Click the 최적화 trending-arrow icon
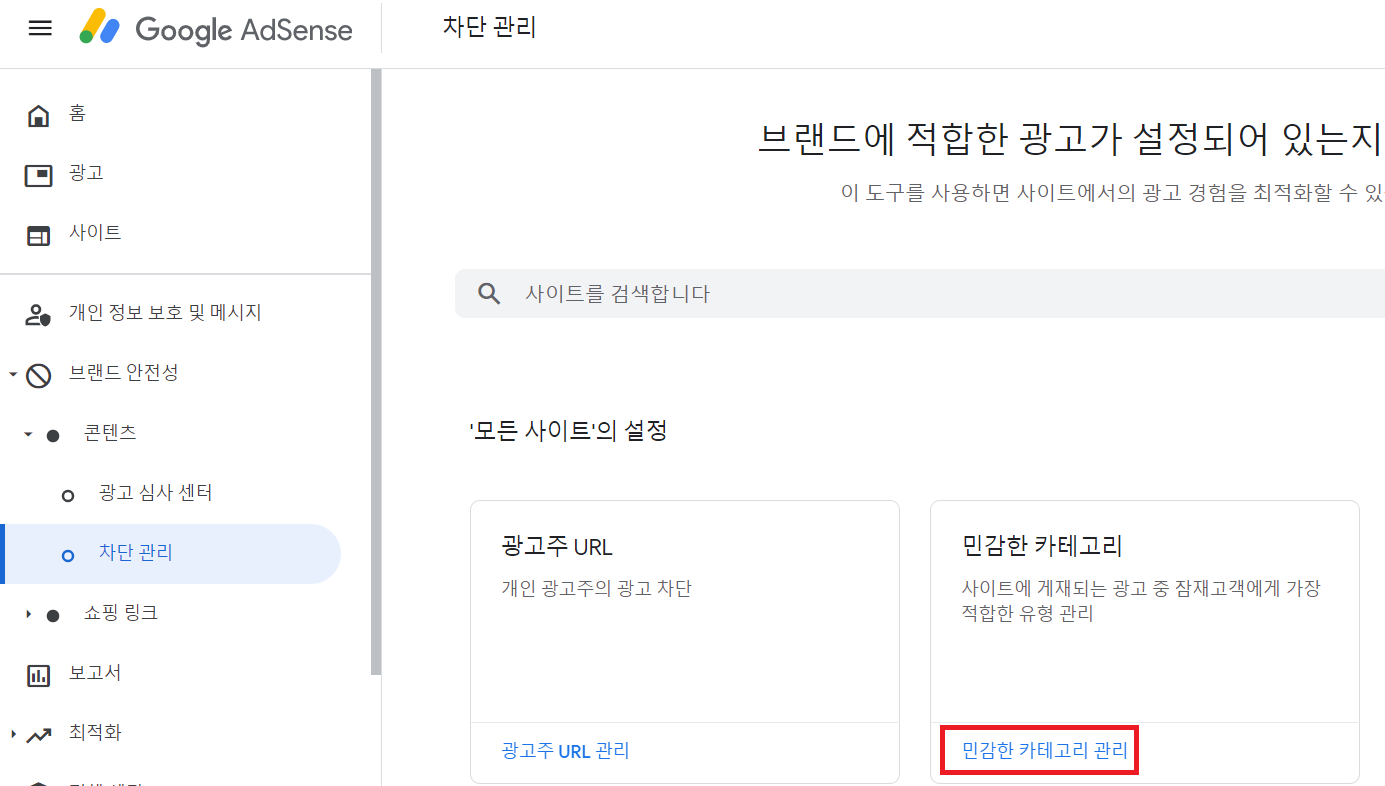Image resolution: width=1385 pixels, height=786 pixels. [38, 736]
